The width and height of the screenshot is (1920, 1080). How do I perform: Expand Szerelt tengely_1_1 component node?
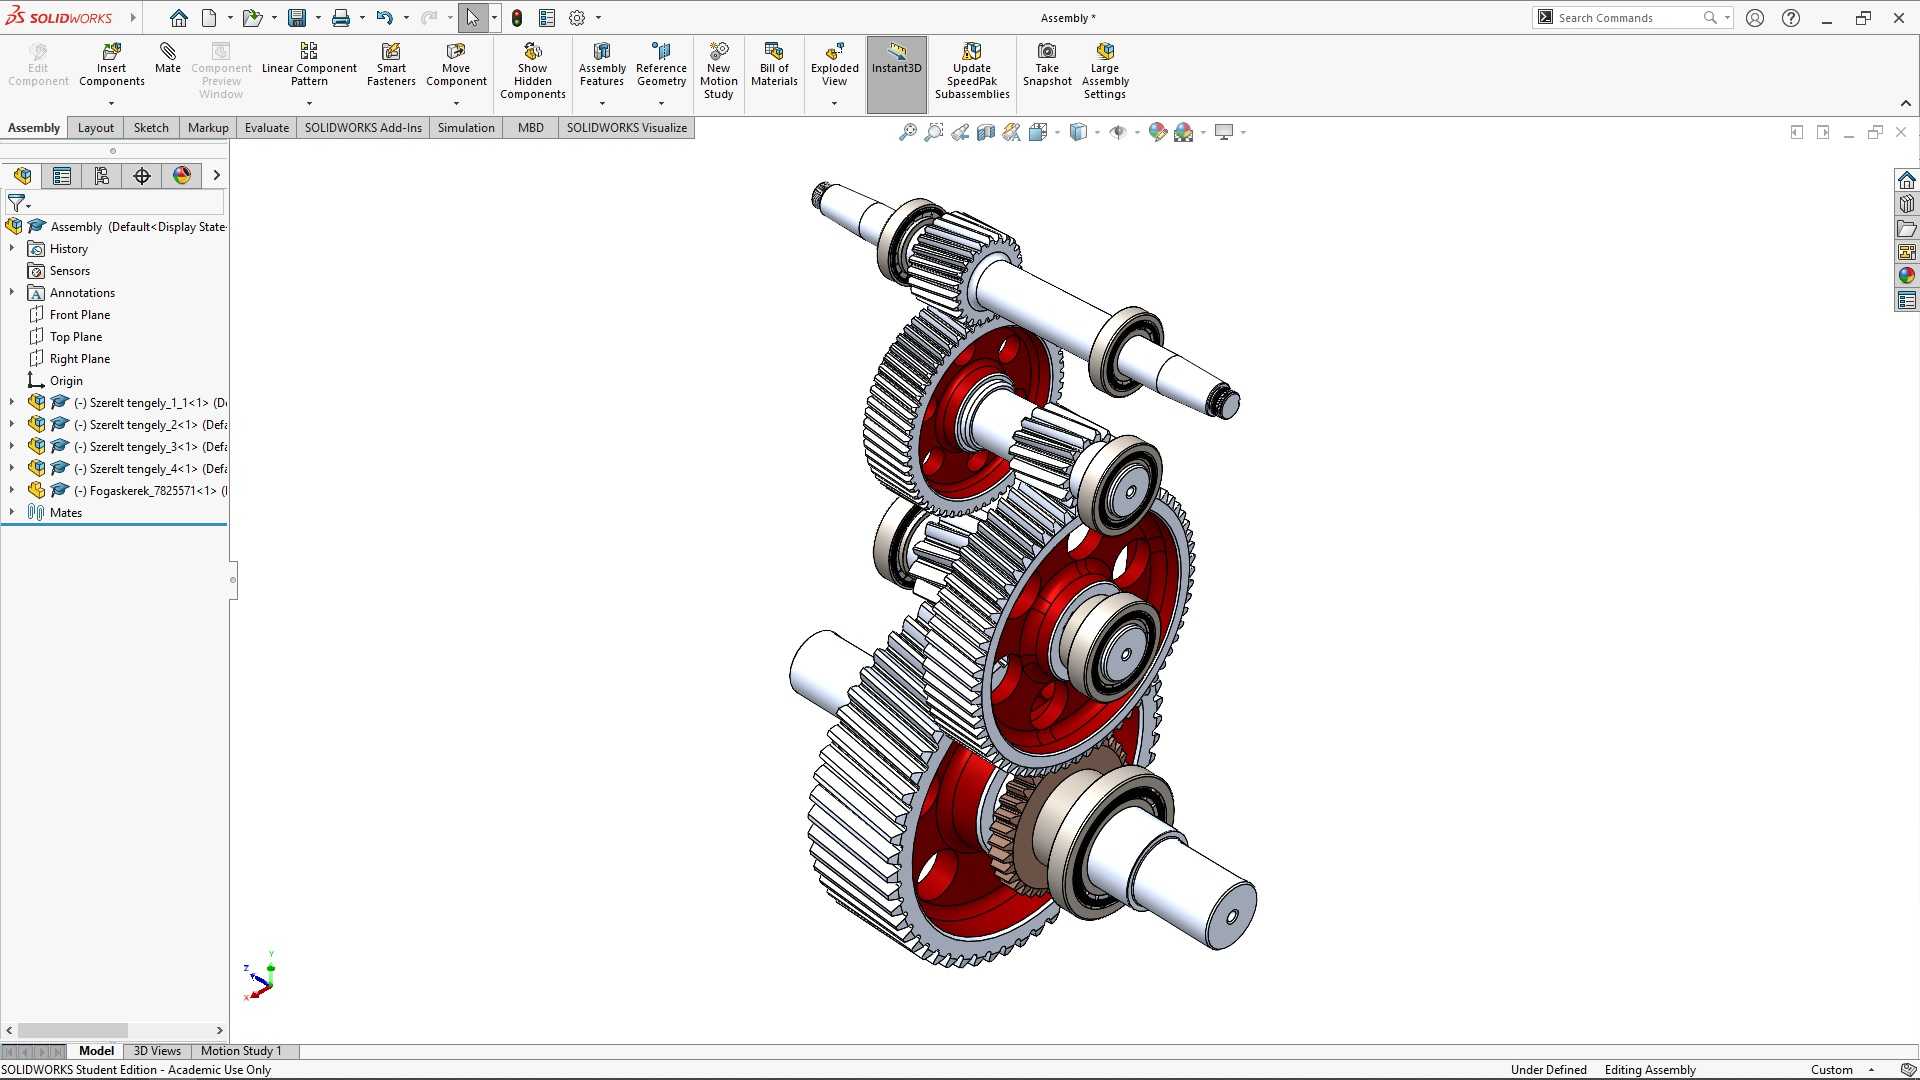coord(12,402)
